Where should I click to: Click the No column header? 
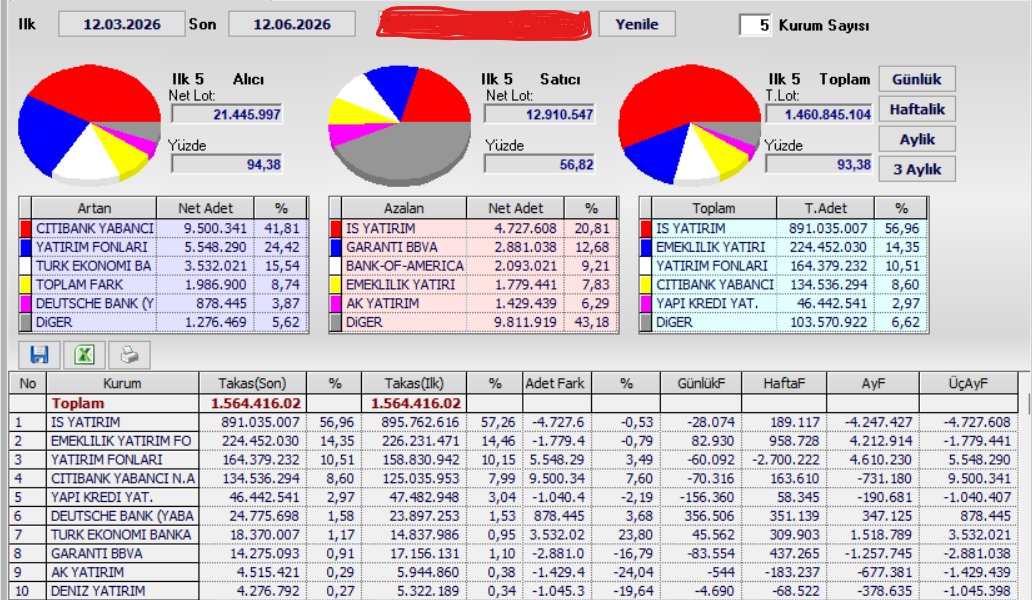click(28, 384)
